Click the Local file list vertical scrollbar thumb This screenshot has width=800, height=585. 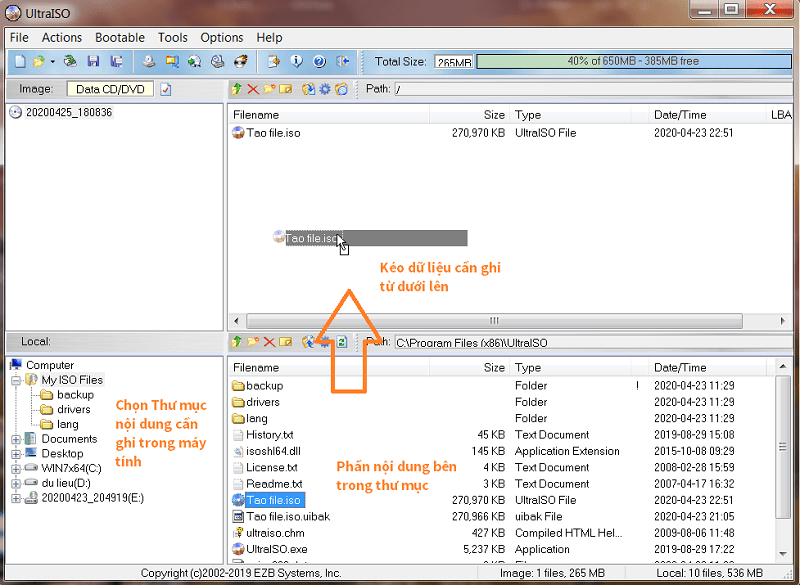(782, 447)
